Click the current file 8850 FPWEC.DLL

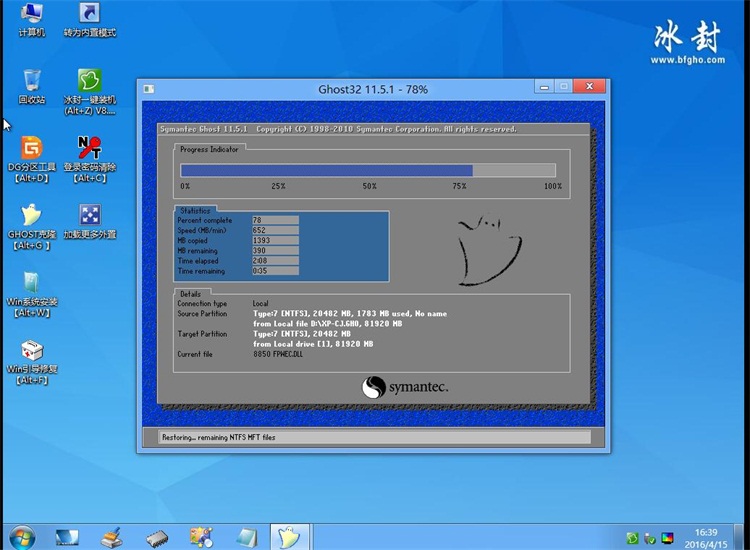click(278, 354)
